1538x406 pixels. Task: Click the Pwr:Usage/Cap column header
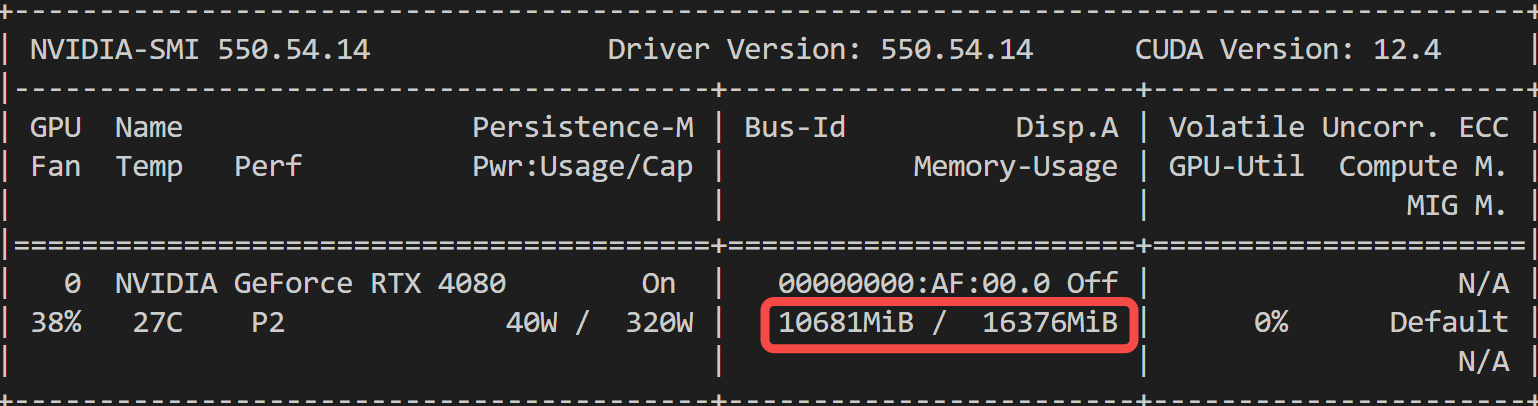click(583, 166)
